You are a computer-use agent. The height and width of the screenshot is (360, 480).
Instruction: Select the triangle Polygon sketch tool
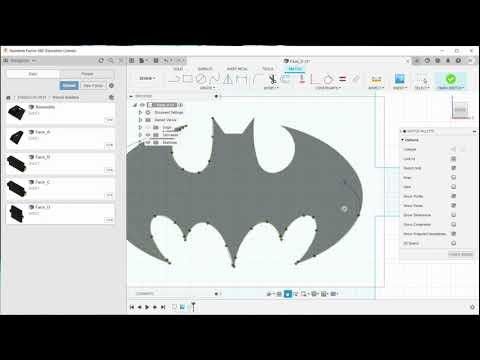[x=228, y=79]
